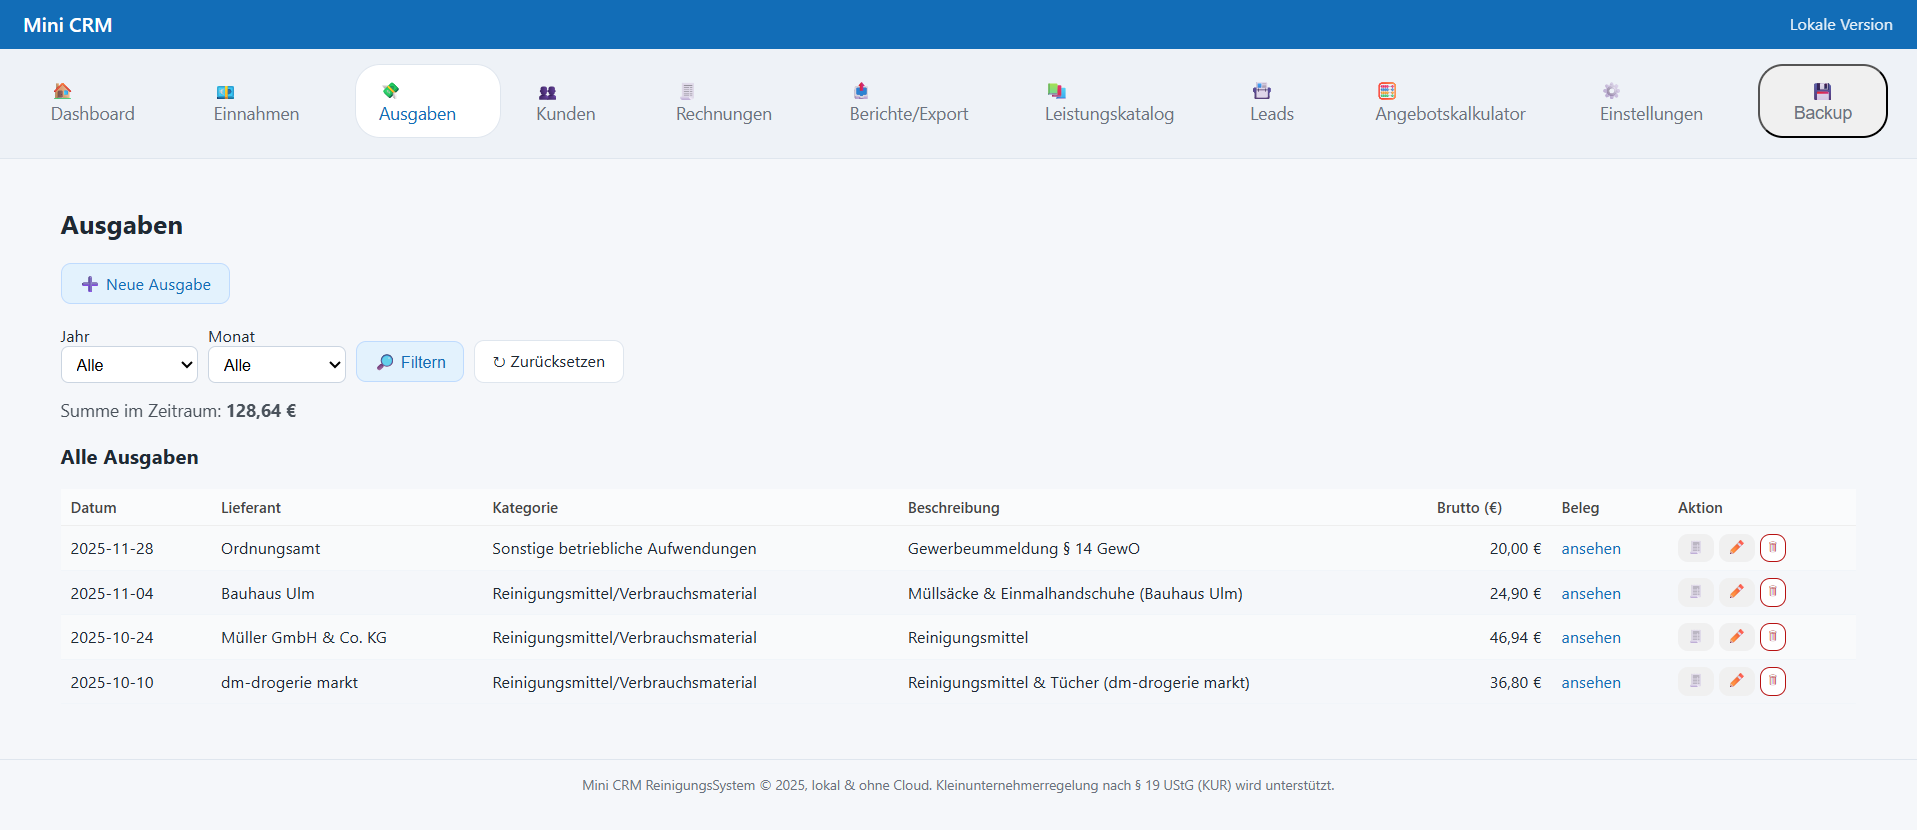
Task: Delete the dm-drogerie markt expense
Action: tap(1772, 682)
